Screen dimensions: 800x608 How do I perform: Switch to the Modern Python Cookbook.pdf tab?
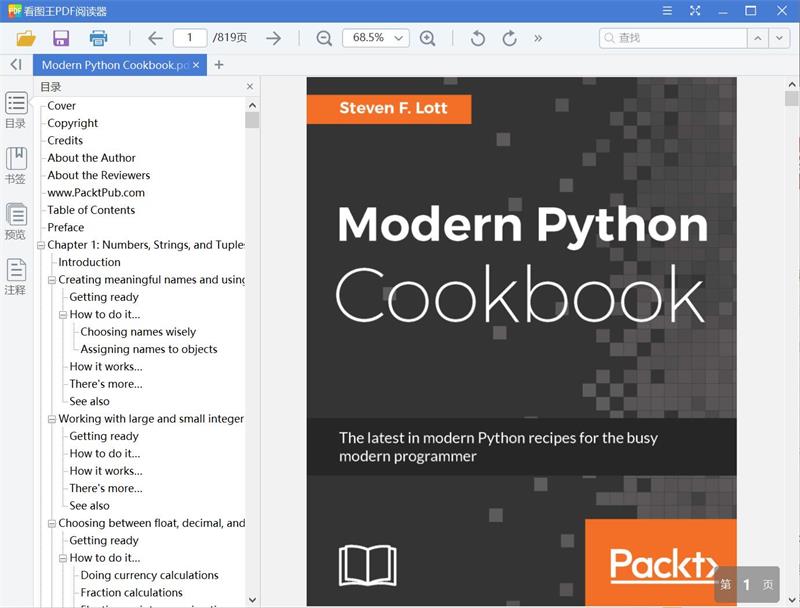(x=118, y=63)
